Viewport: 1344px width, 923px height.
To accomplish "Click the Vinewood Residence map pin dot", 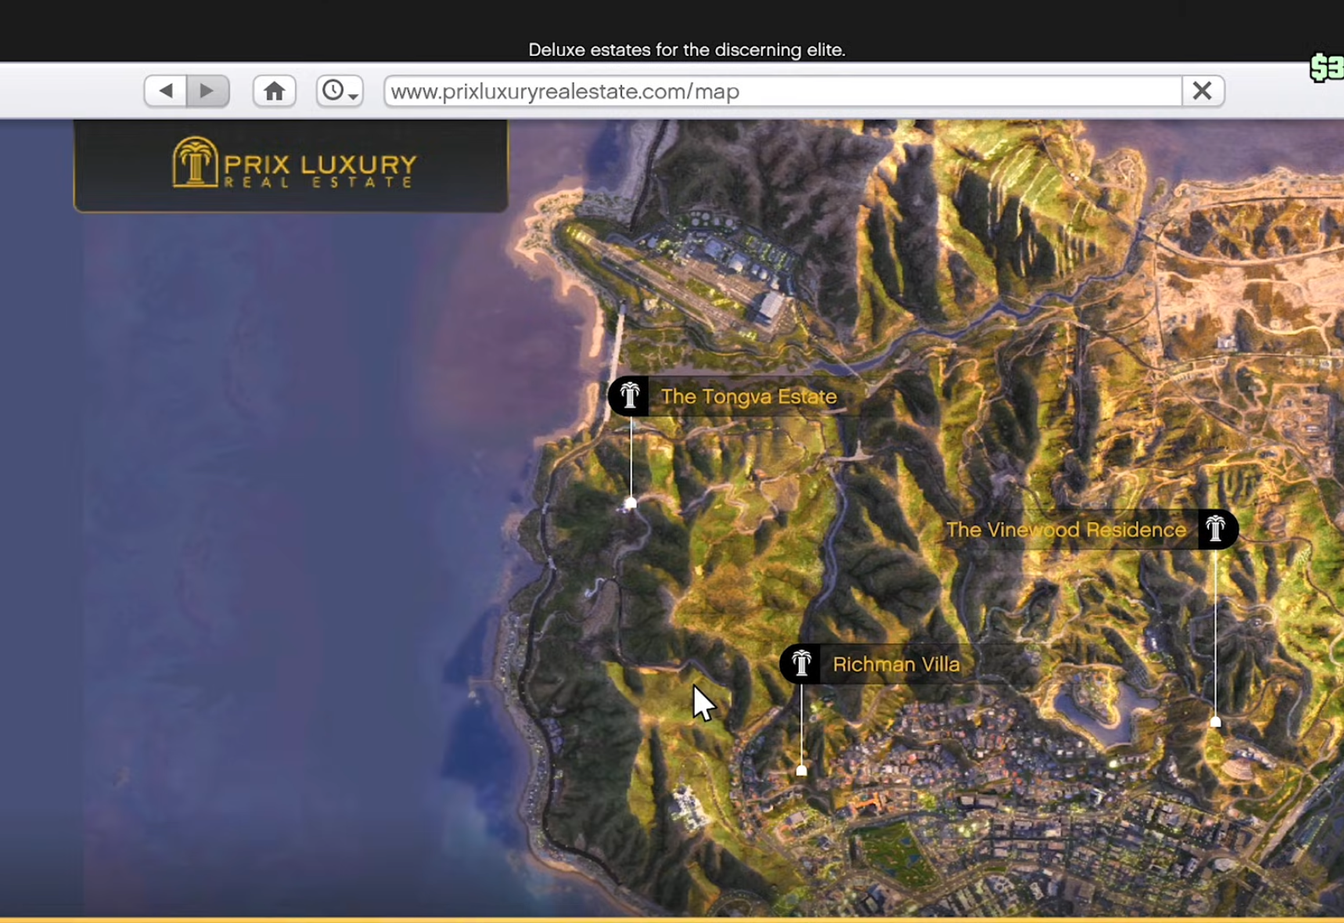I will click(1216, 721).
